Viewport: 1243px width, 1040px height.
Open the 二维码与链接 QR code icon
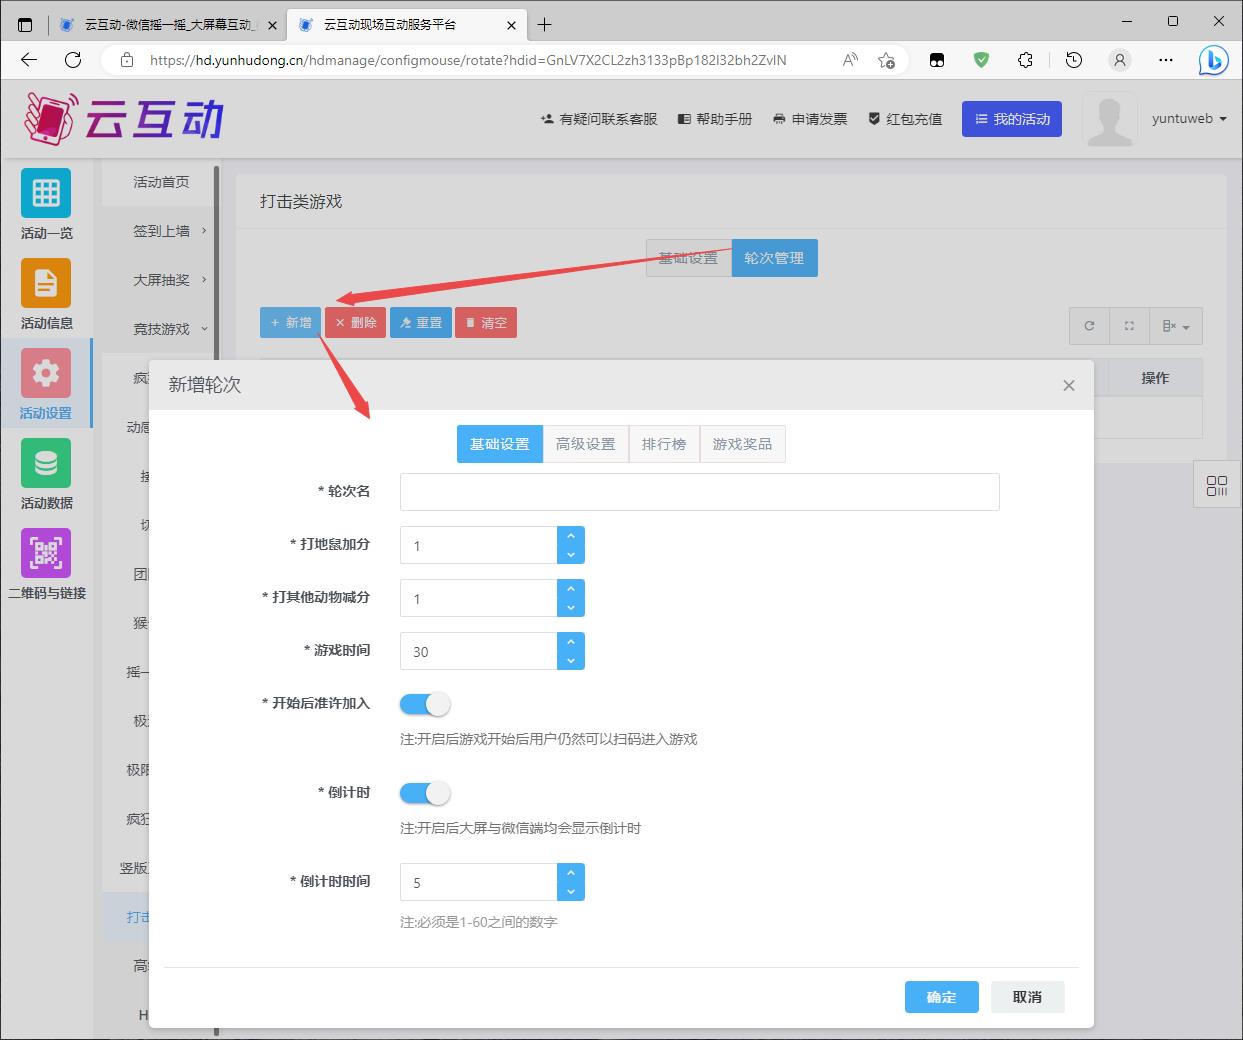[46, 554]
